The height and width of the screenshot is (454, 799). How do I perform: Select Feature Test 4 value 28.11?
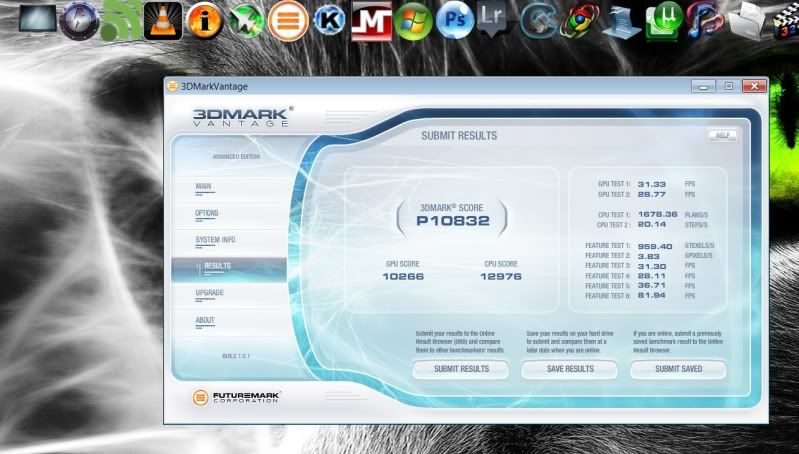coord(651,276)
